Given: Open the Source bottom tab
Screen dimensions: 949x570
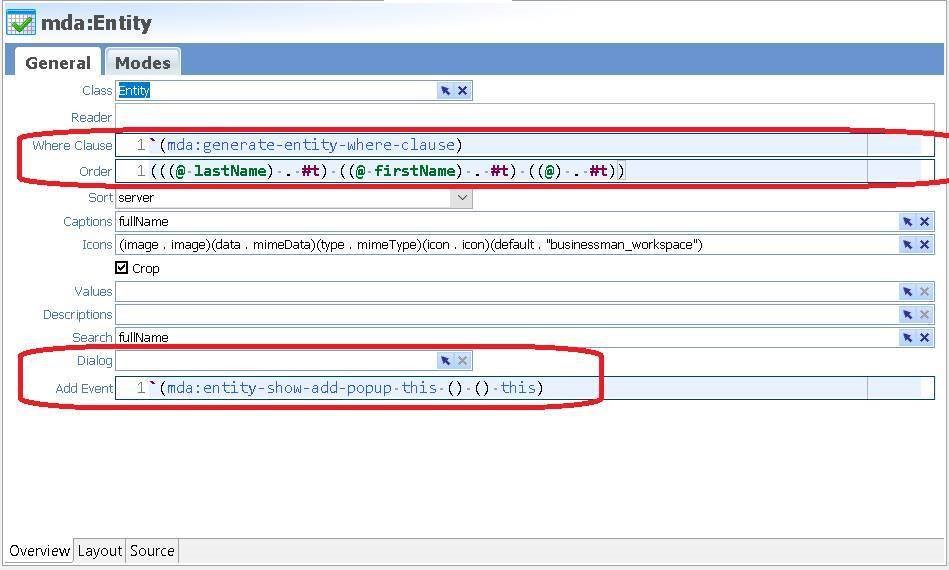Looking at the screenshot, I should pos(152,550).
